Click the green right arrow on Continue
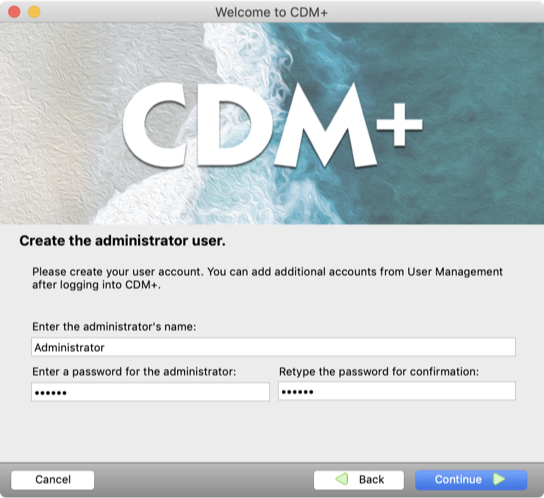Image resolution: width=544 pixels, height=498 pixels. [x=499, y=479]
